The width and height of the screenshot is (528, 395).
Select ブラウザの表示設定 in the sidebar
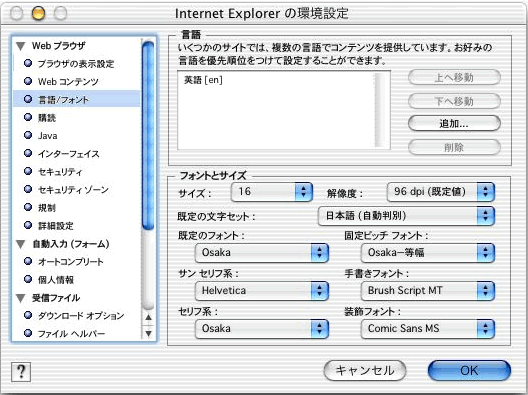(76, 64)
